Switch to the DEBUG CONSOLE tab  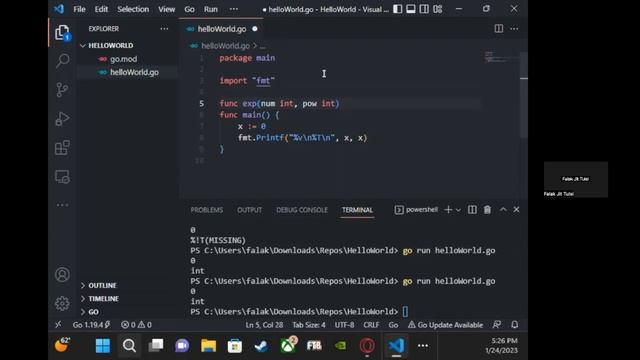[302, 210]
